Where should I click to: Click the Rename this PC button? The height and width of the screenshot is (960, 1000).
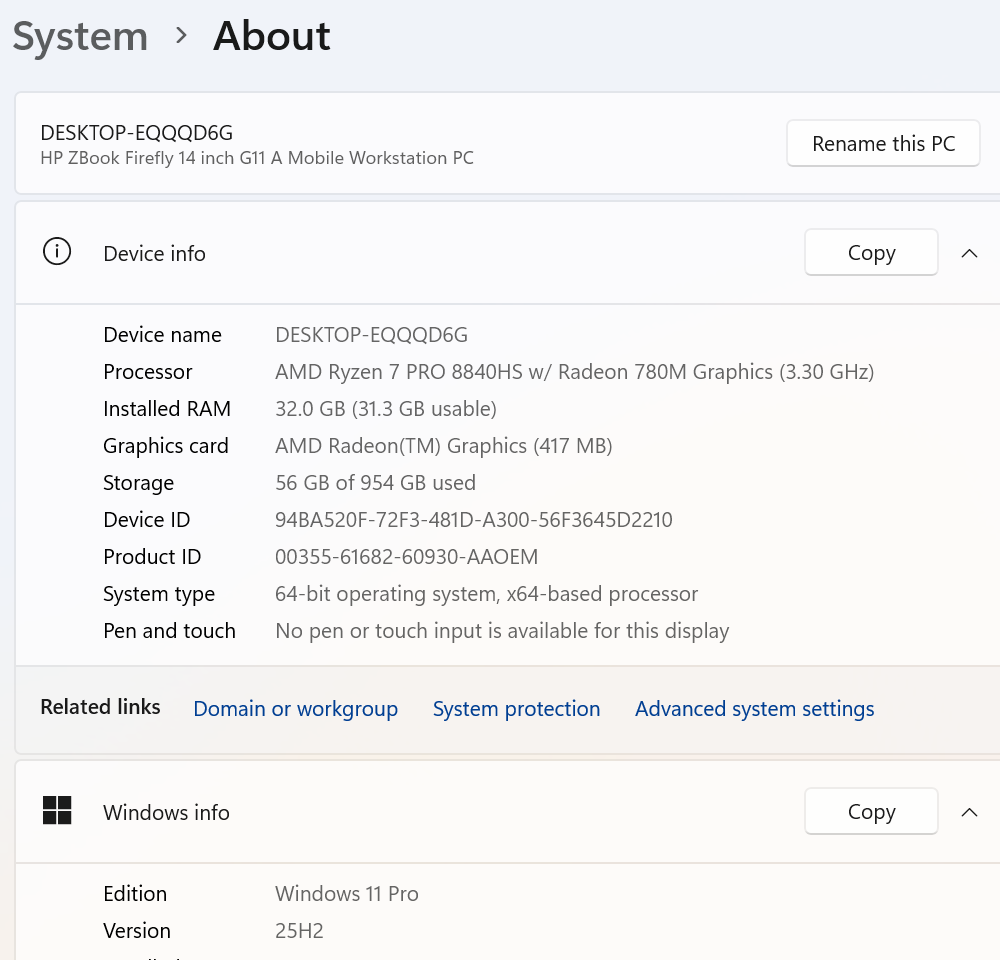883,144
